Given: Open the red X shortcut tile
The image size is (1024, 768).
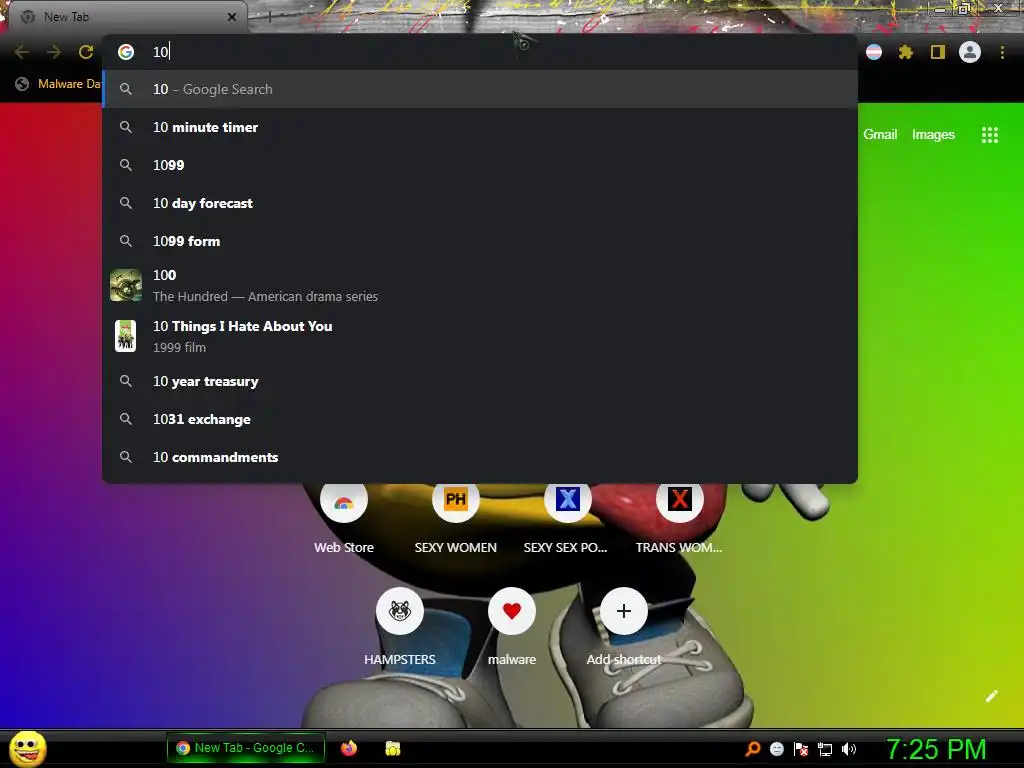Looking at the screenshot, I should pyautogui.click(x=679, y=500).
